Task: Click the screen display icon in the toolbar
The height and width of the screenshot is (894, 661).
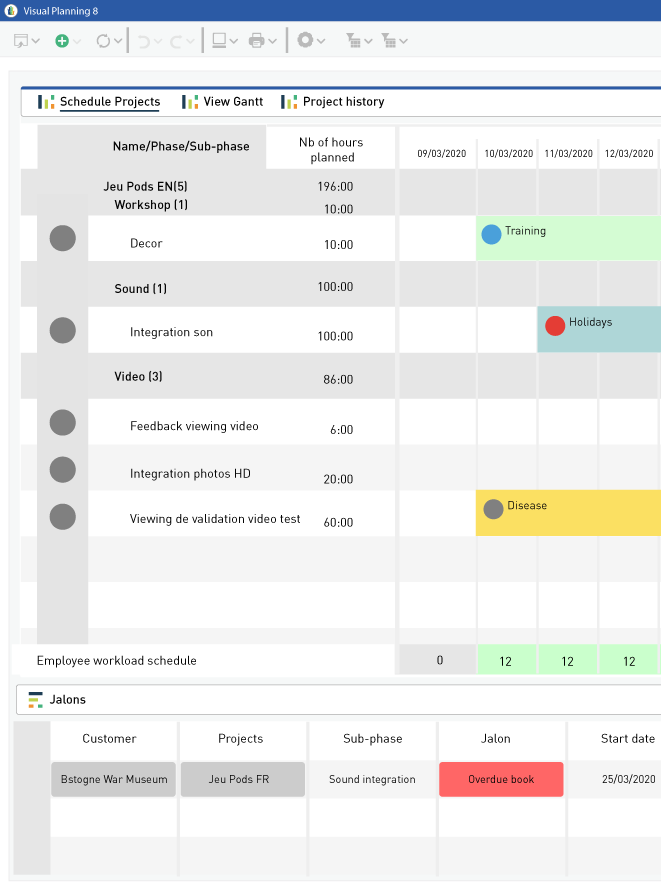Action: click(219, 41)
